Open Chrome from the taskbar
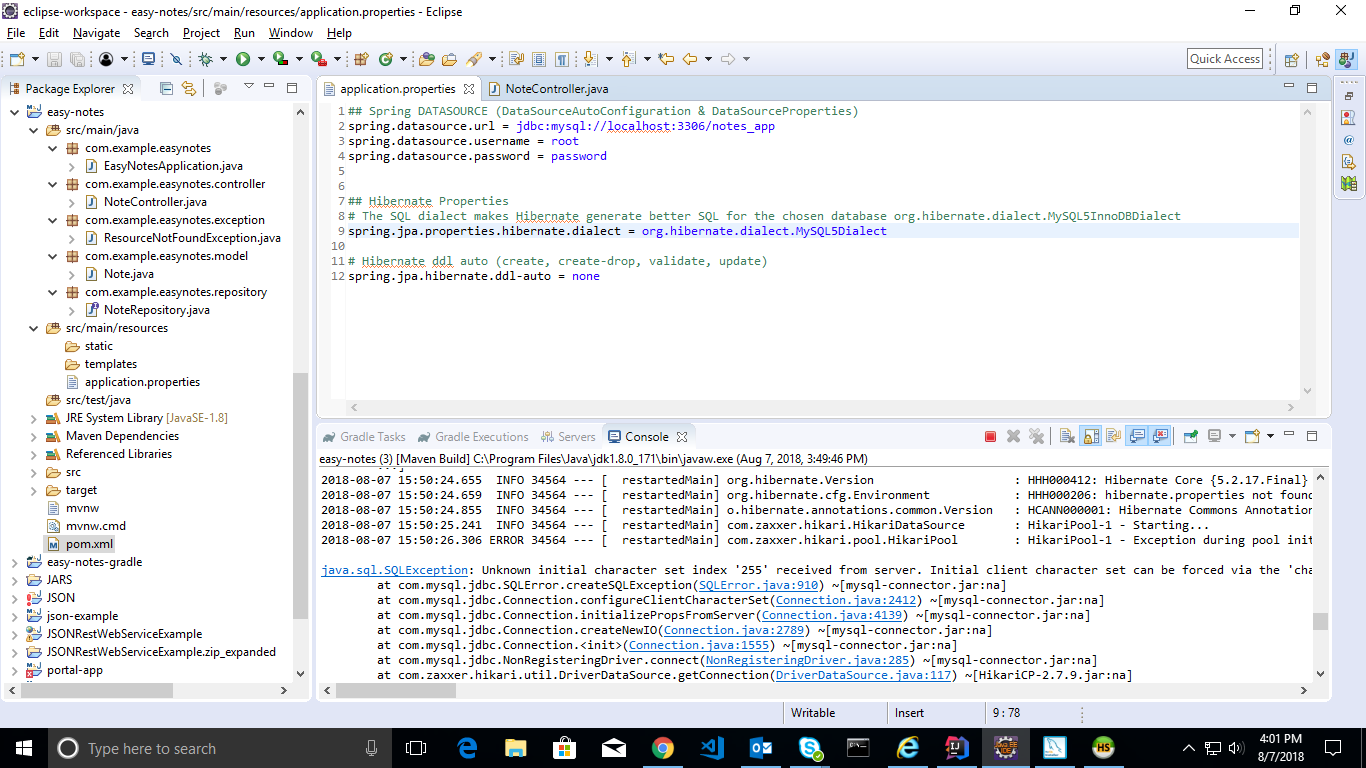Viewport: 1366px width, 768px height. click(x=662, y=748)
